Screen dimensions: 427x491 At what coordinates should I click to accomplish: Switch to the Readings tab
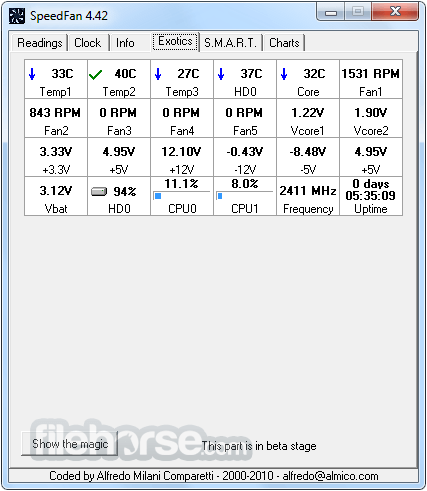coord(40,43)
